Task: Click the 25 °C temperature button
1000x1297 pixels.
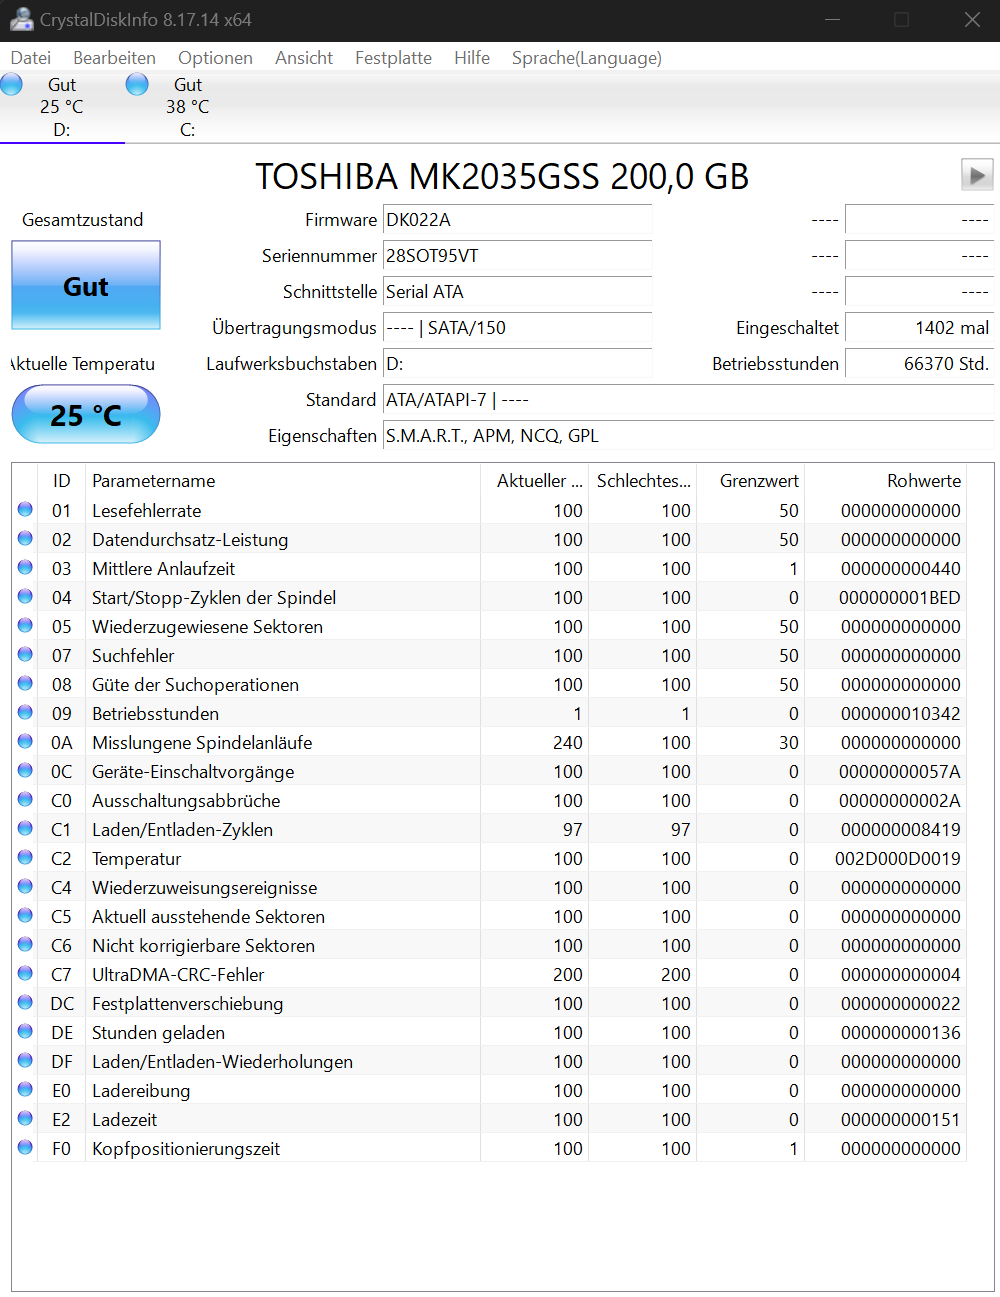Action: (x=86, y=414)
